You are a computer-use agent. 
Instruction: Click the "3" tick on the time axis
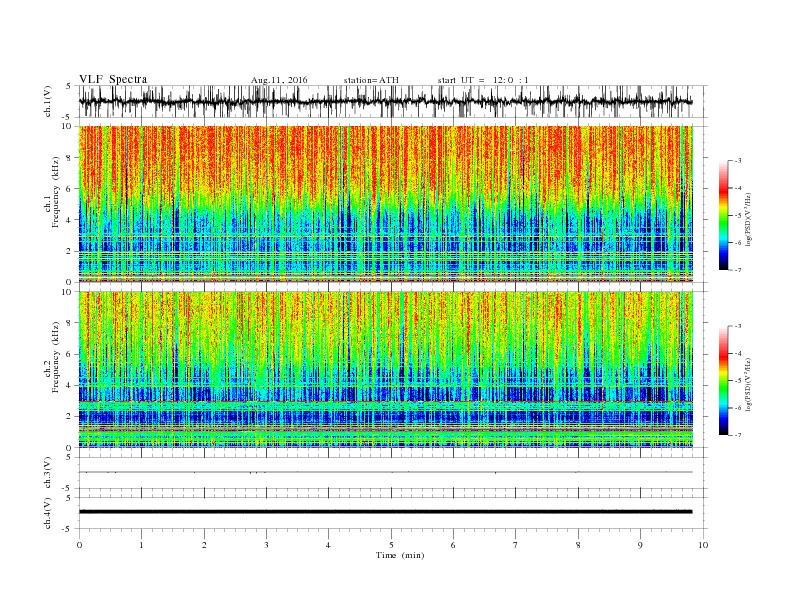pyautogui.click(x=266, y=545)
